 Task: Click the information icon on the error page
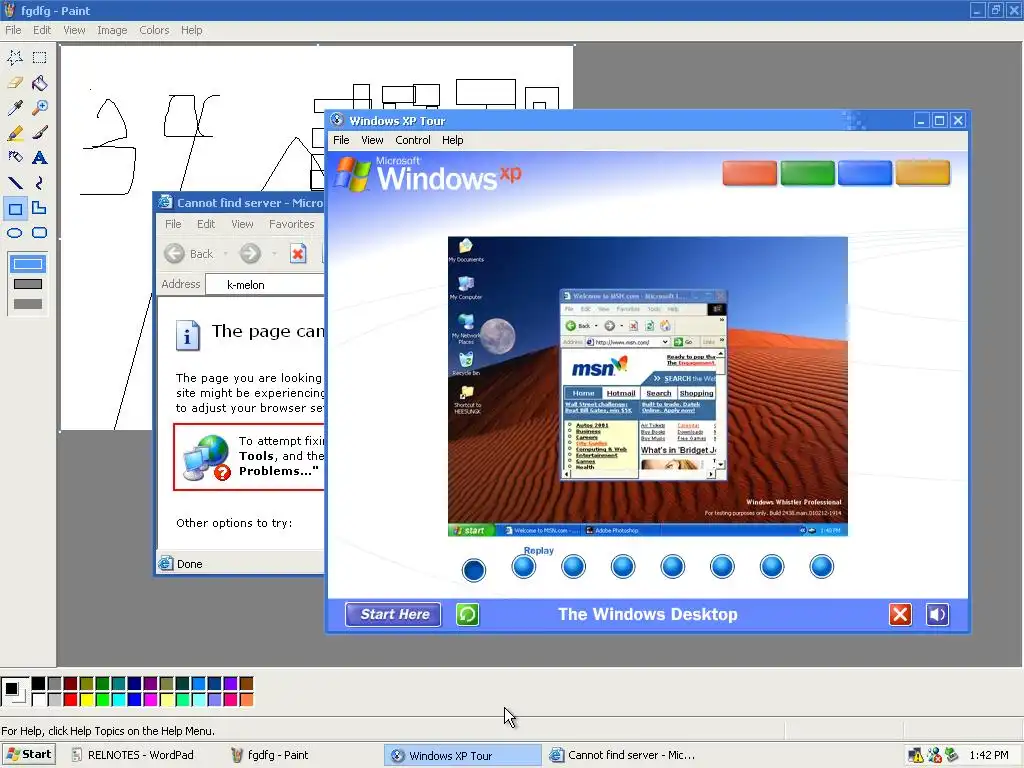(187, 336)
